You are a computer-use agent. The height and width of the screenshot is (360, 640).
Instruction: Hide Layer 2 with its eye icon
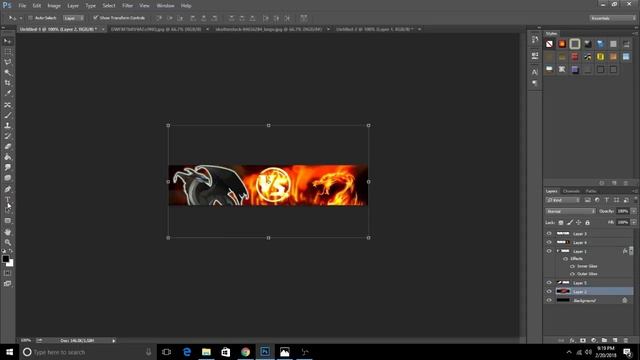[x=549, y=291]
